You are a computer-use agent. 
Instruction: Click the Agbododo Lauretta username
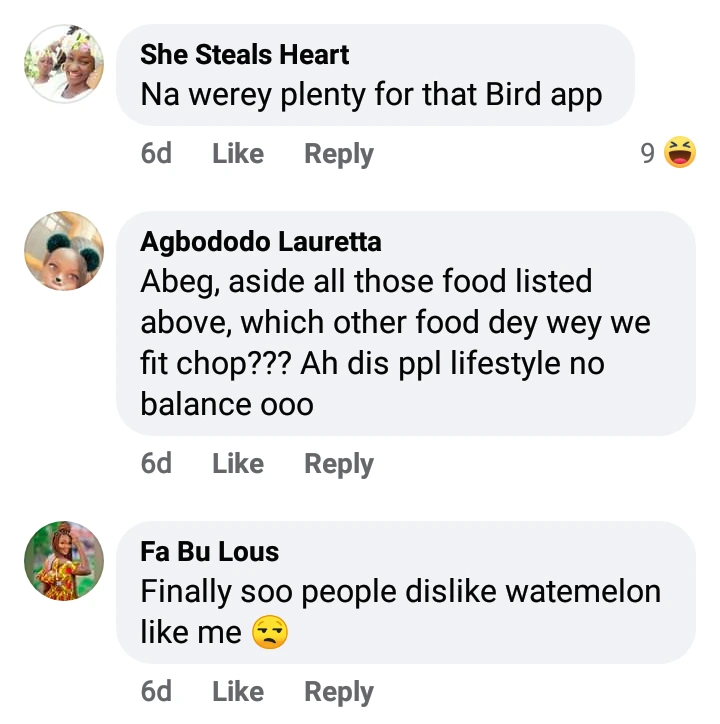pyautogui.click(x=260, y=242)
